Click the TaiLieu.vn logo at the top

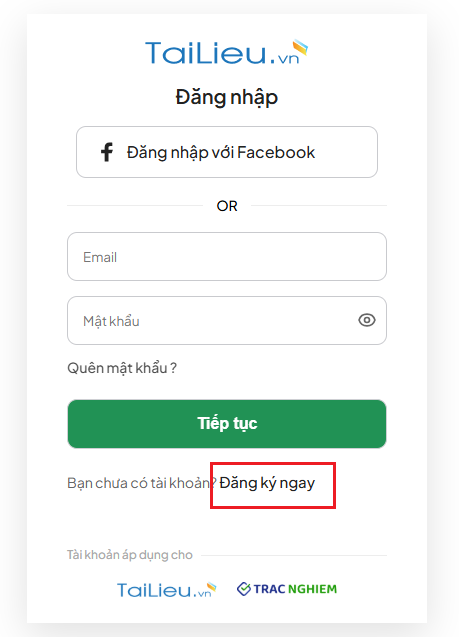point(227,52)
